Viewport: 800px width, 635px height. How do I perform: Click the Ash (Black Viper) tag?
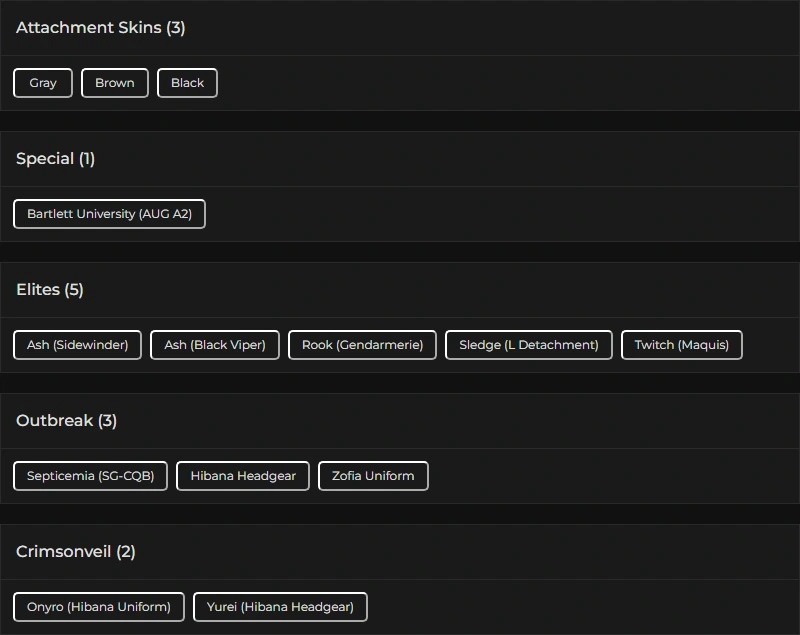[x=215, y=345]
